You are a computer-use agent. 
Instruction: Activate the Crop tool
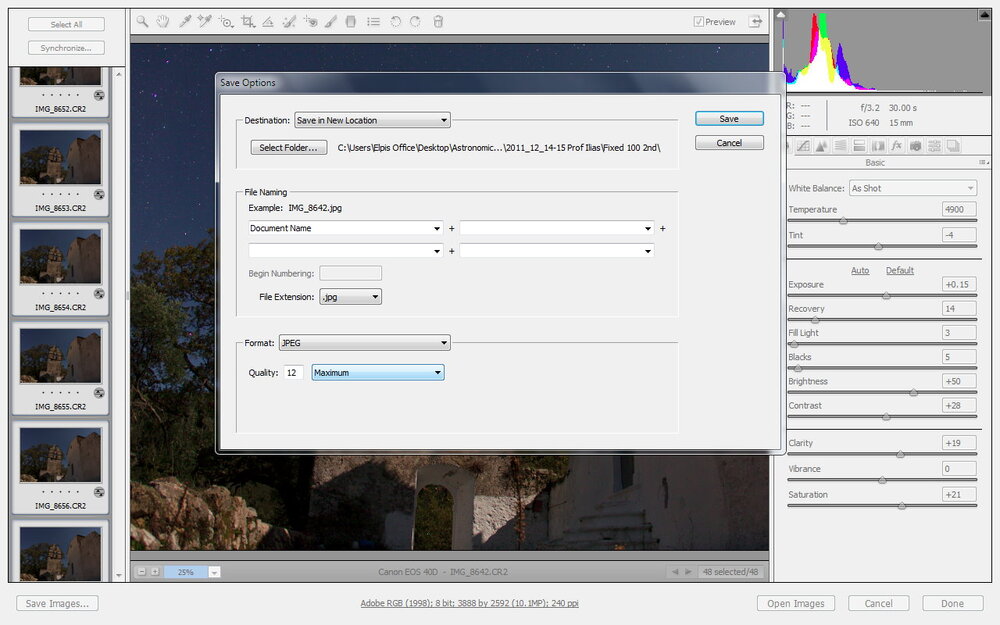click(x=247, y=21)
